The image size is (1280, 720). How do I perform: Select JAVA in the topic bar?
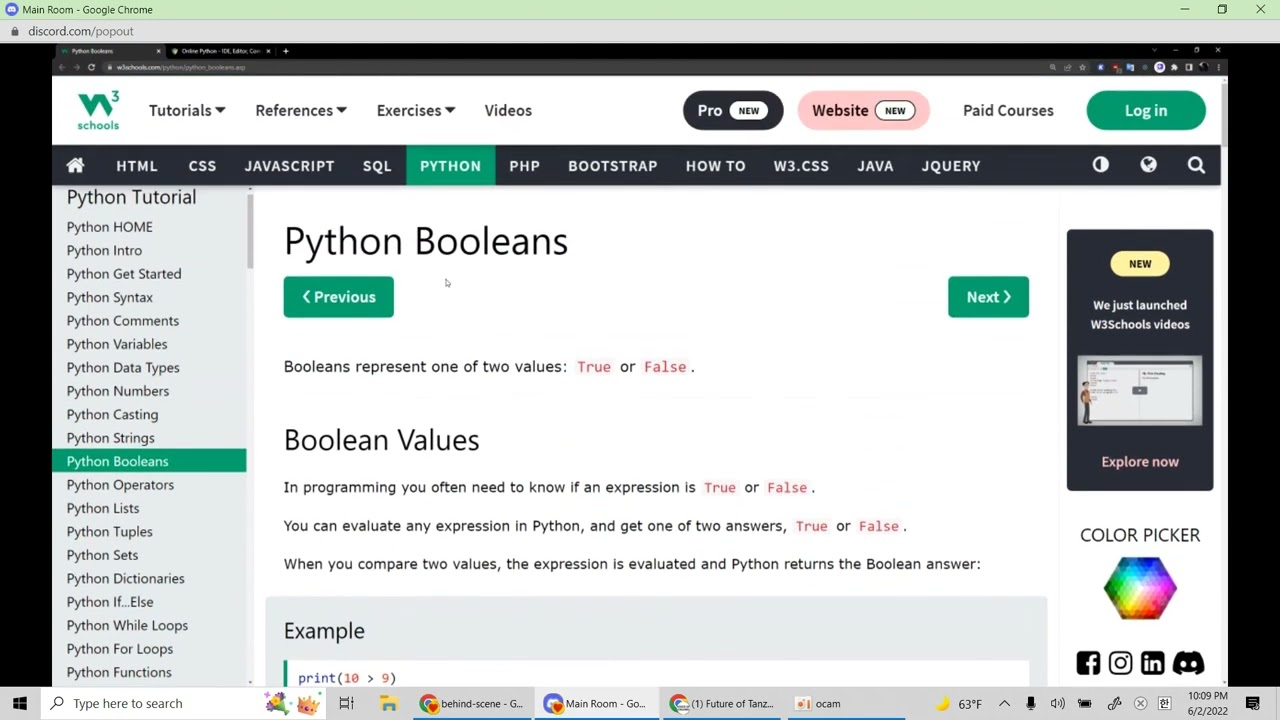(875, 165)
